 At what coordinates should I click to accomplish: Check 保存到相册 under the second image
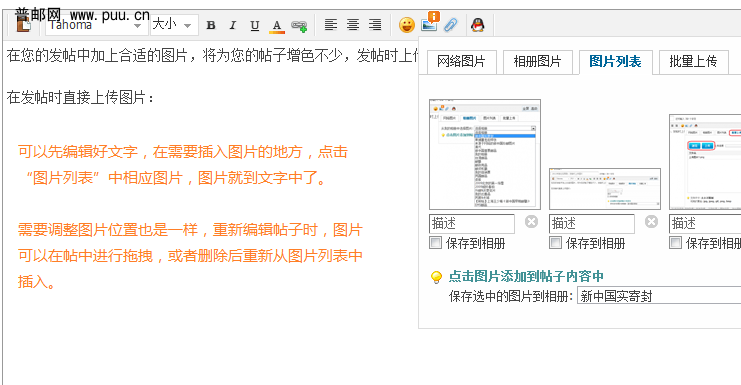click(555, 243)
